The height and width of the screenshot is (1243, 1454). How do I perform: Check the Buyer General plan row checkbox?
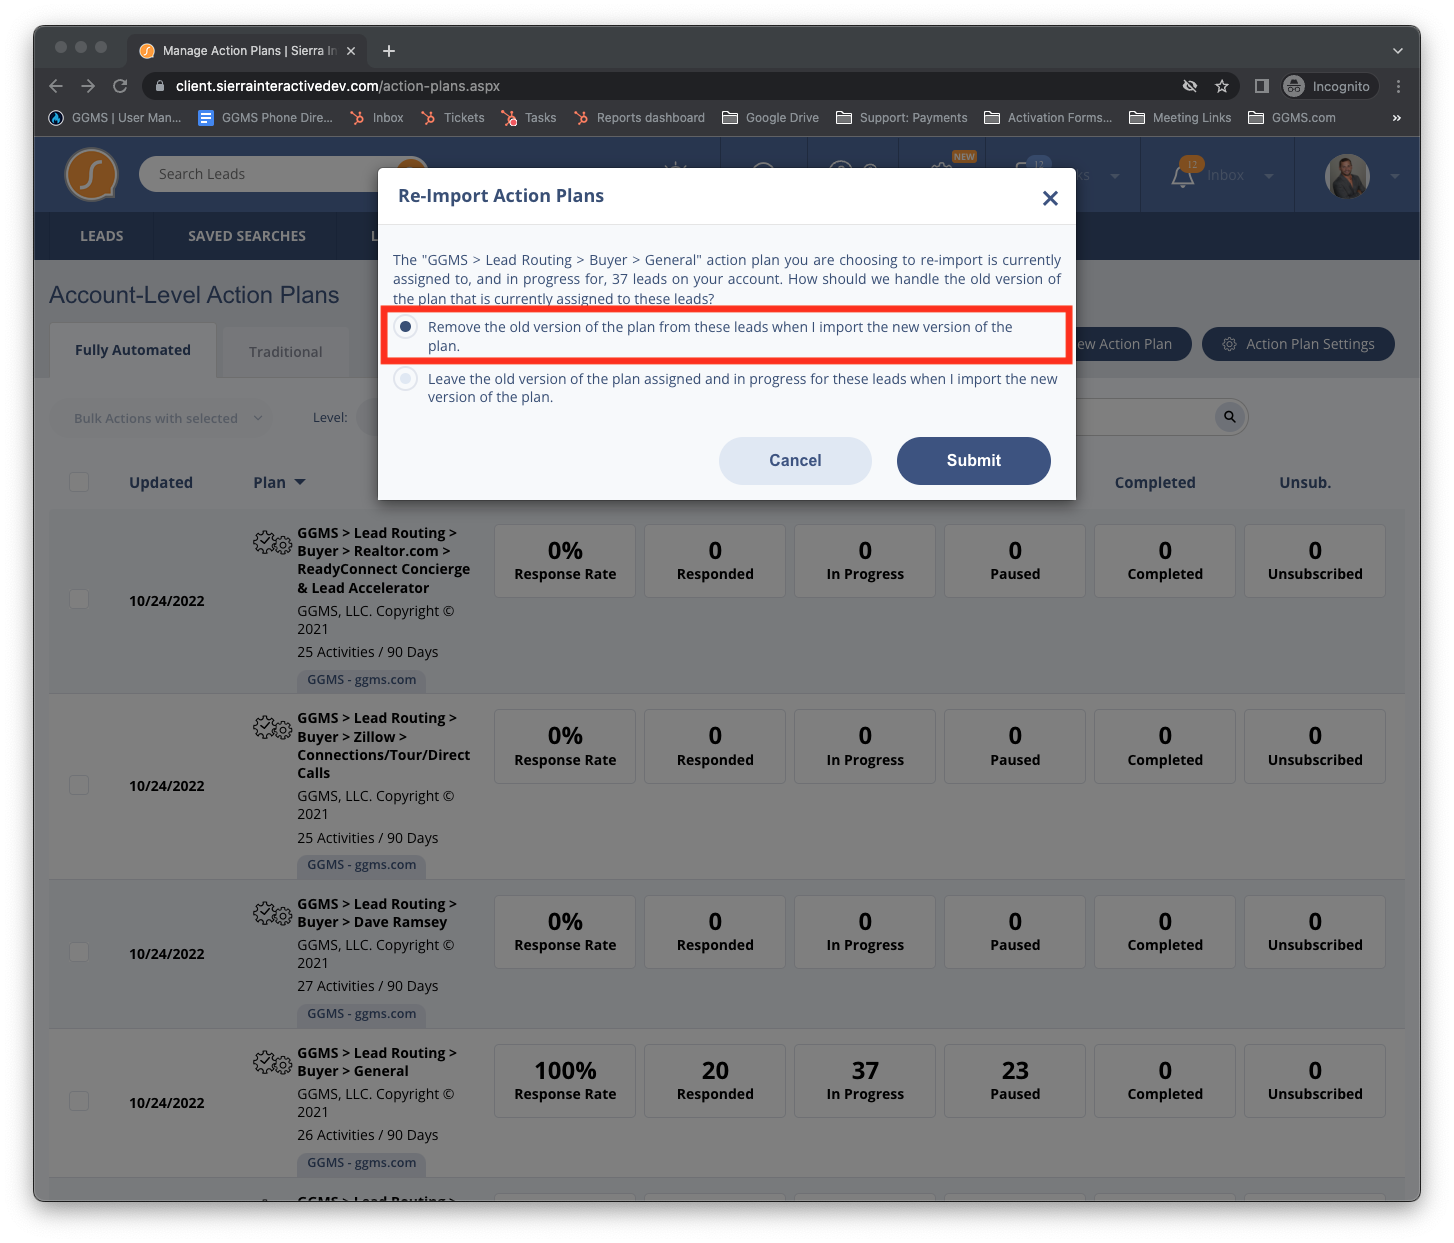coord(79,1101)
